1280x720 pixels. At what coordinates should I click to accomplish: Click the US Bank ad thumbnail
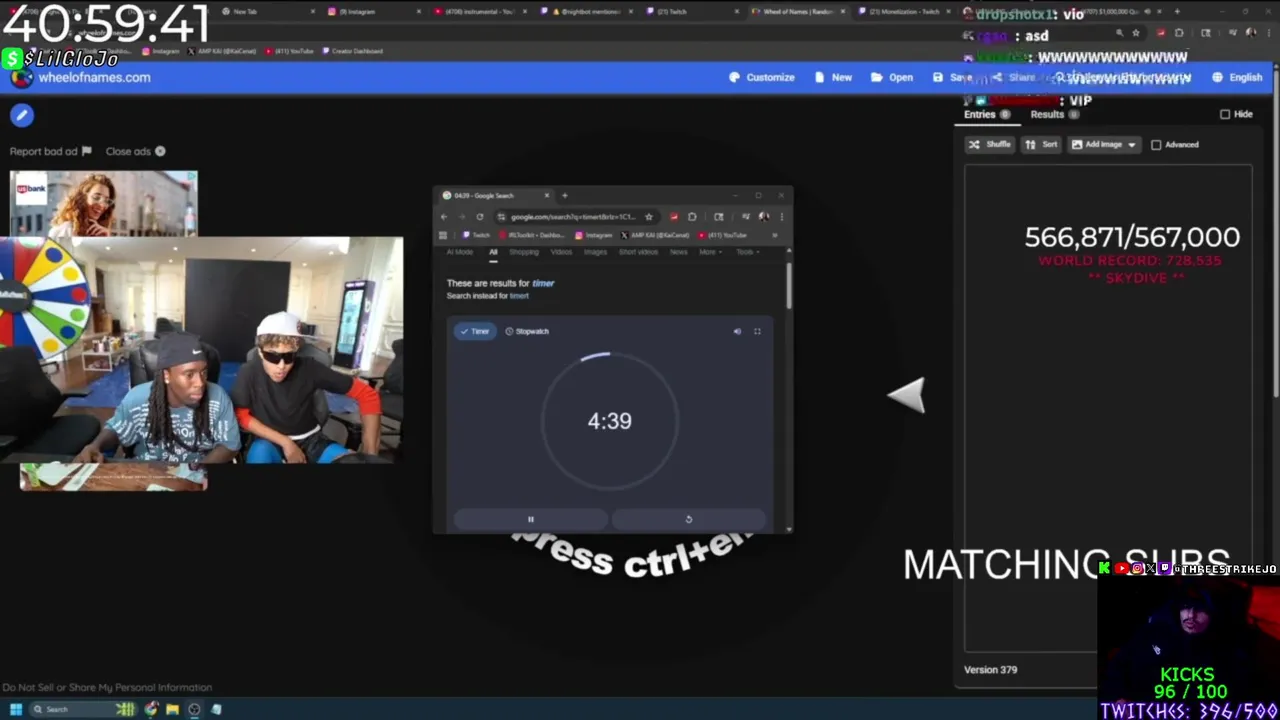pyautogui.click(x=104, y=203)
